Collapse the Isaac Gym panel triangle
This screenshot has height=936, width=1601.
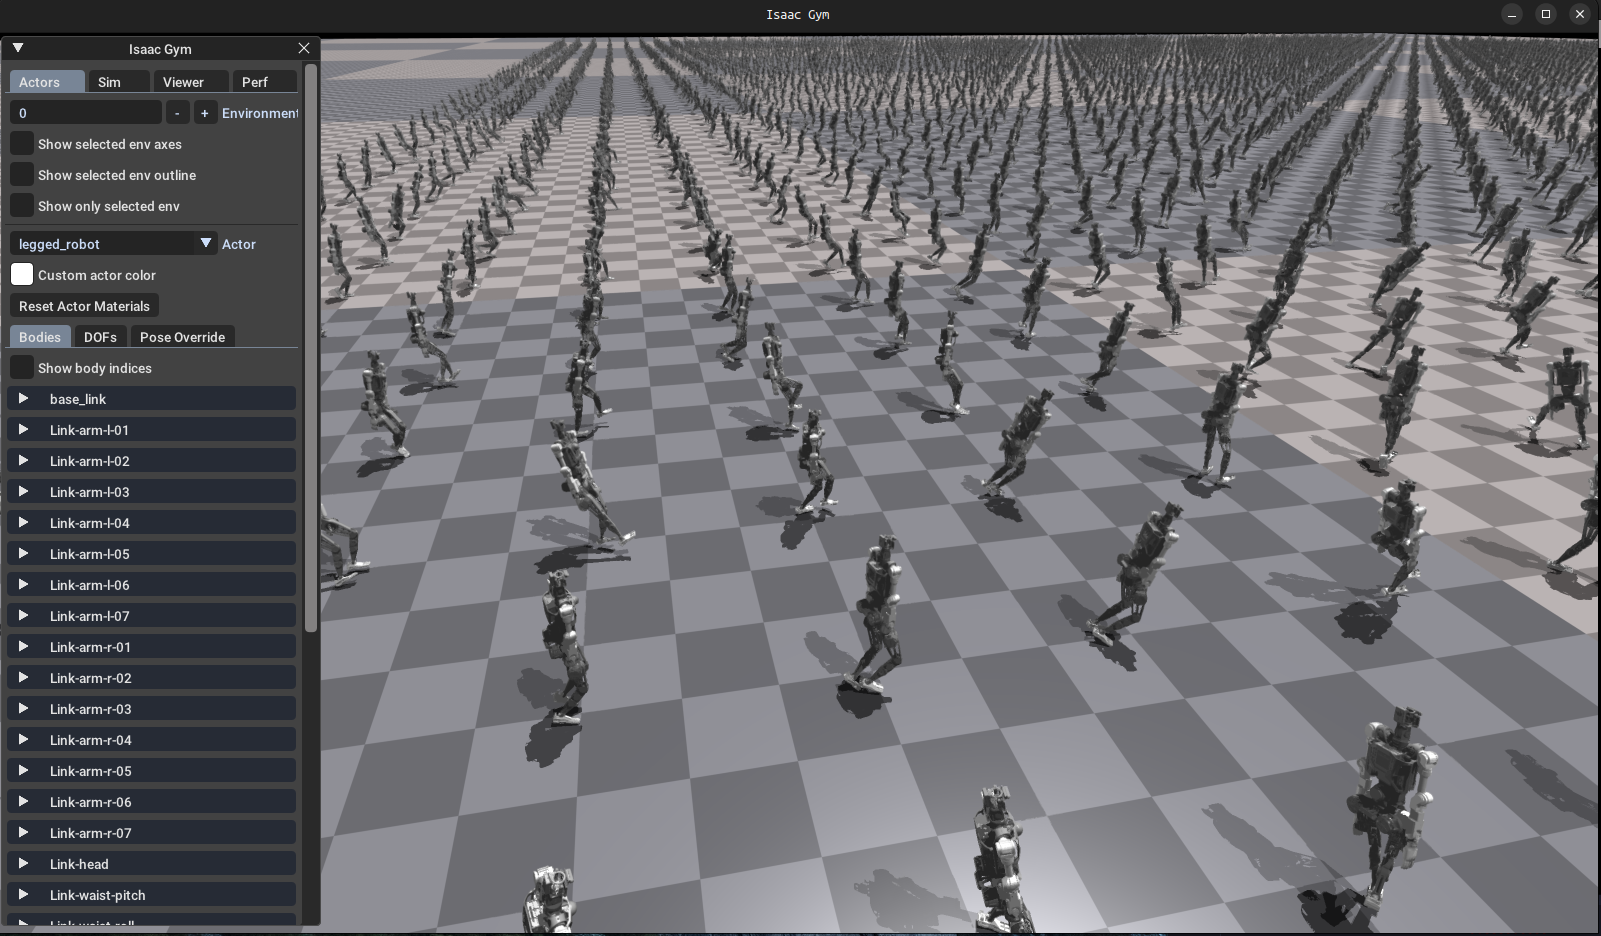(18, 48)
